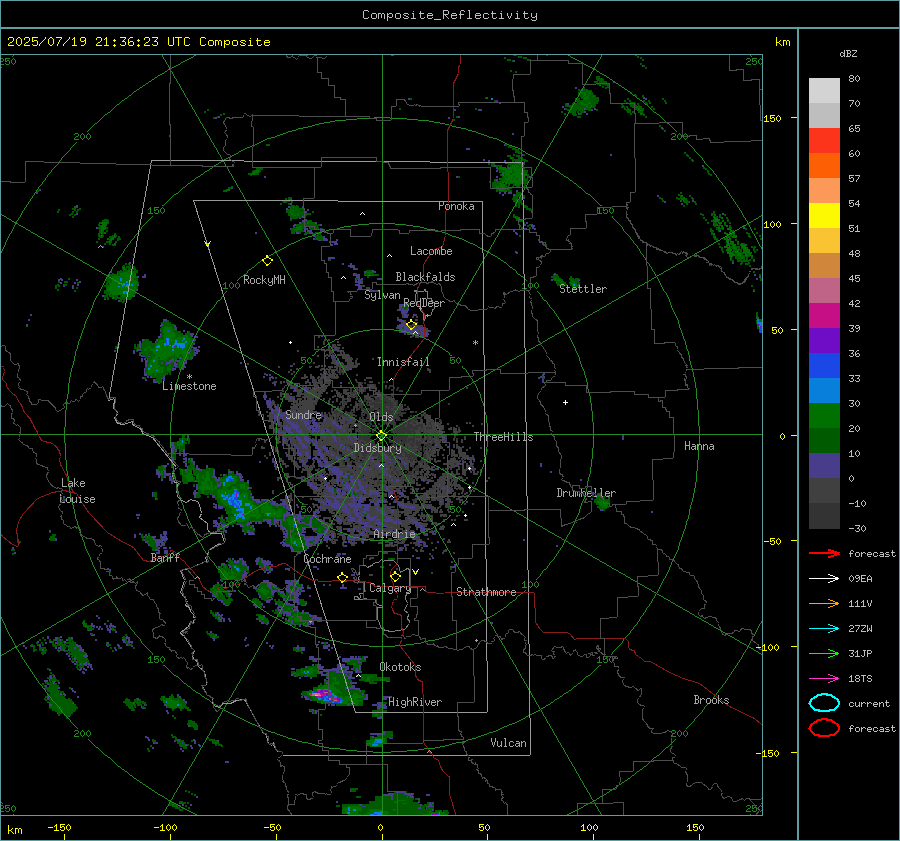
Task: Click the Calgary city label
Action: click(x=390, y=588)
